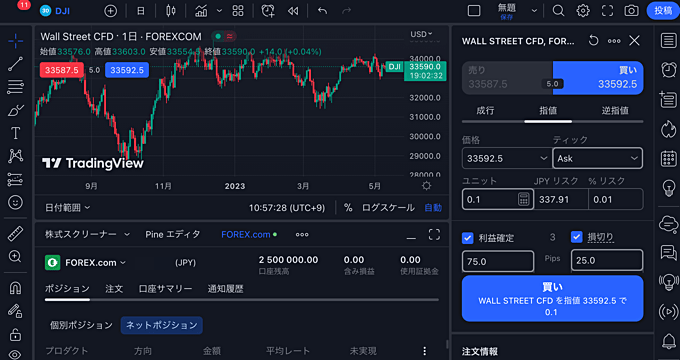Expand the untitled layout dropdown arrow

click(534, 11)
